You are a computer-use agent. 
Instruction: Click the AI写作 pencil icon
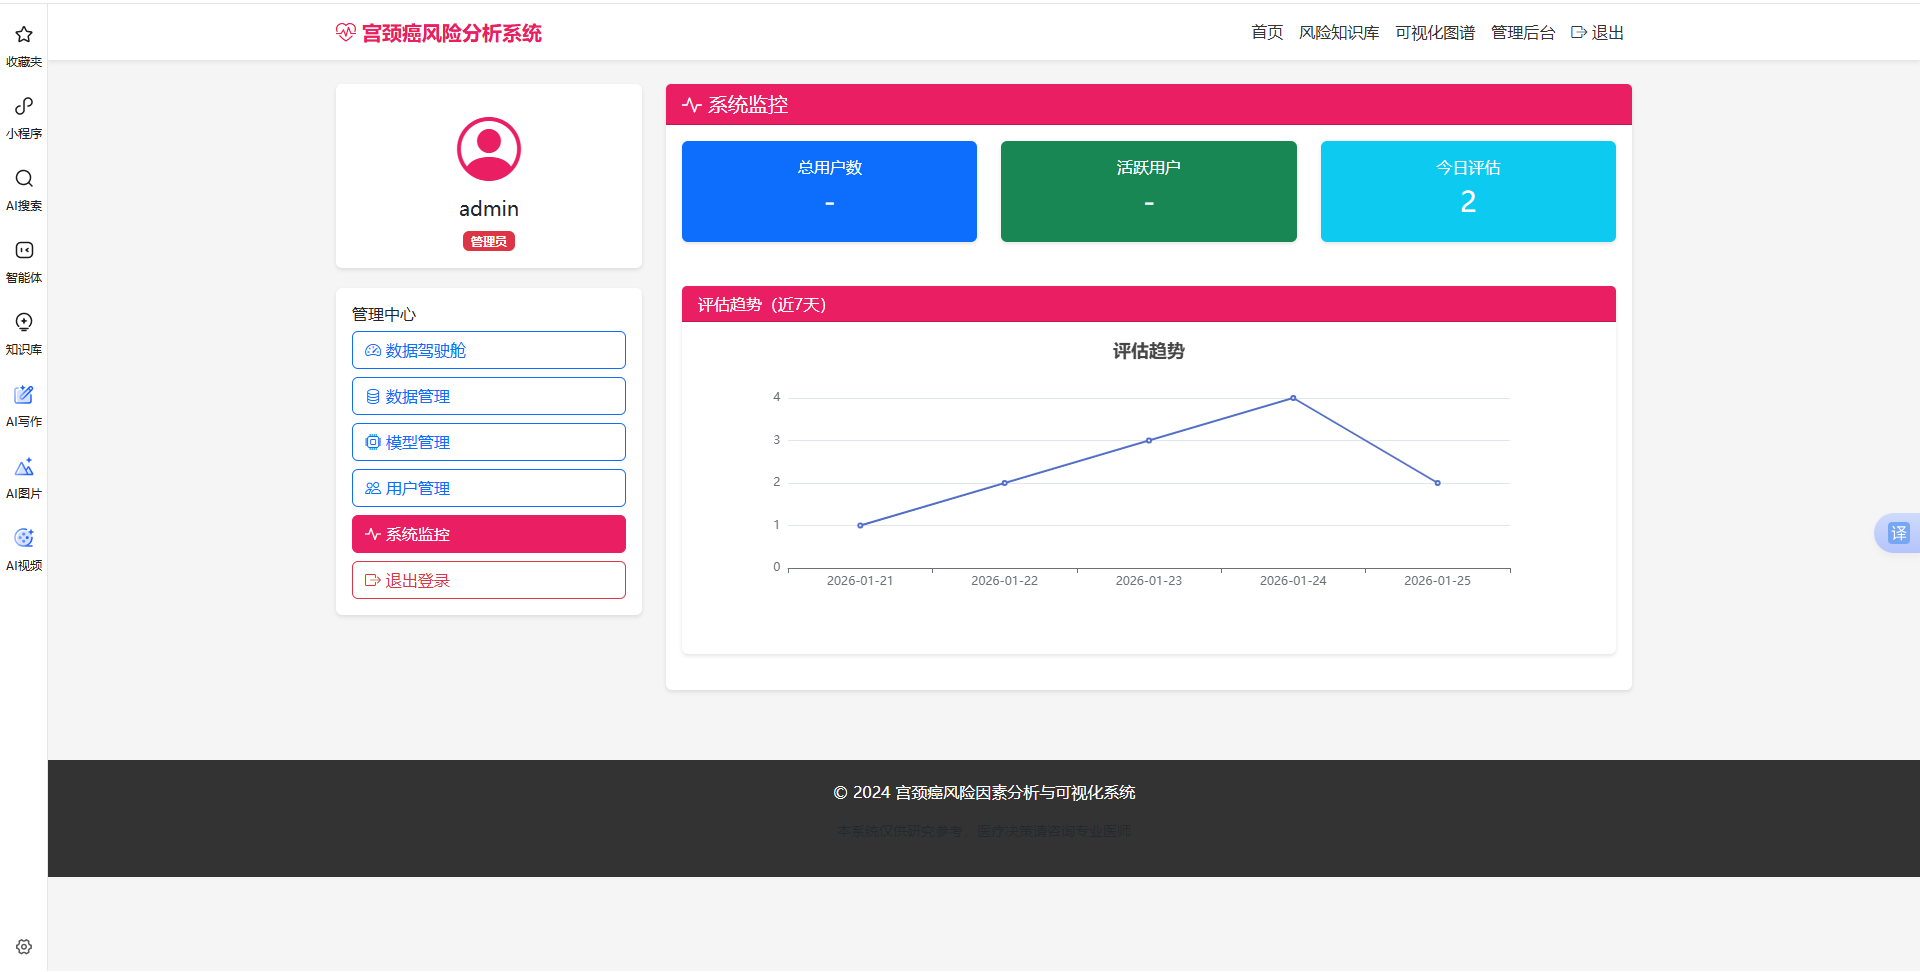click(x=23, y=394)
